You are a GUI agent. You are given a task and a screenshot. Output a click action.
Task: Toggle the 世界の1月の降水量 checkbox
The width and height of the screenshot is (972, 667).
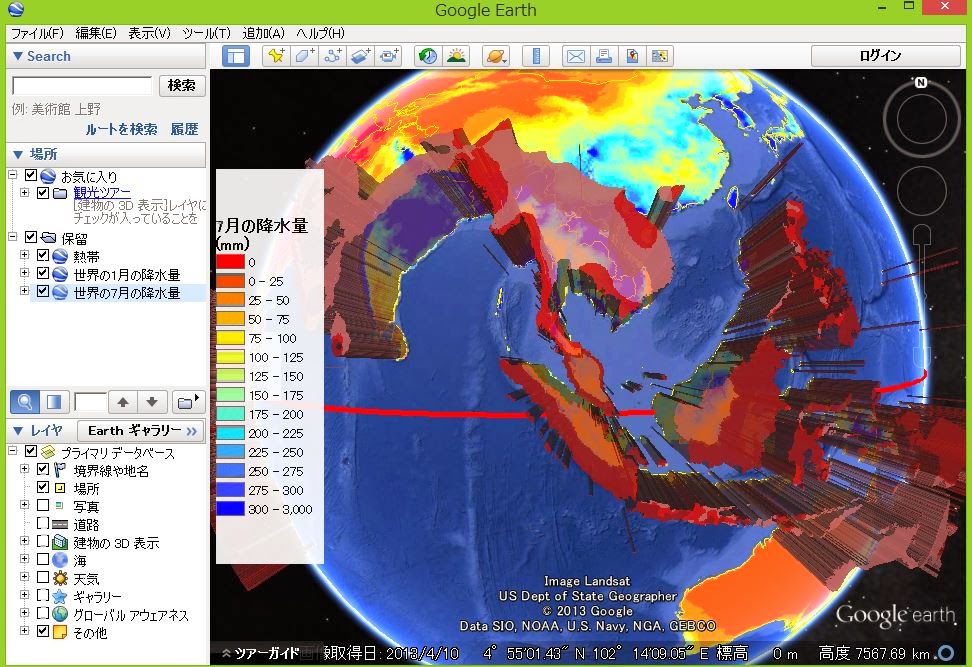point(43,273)
